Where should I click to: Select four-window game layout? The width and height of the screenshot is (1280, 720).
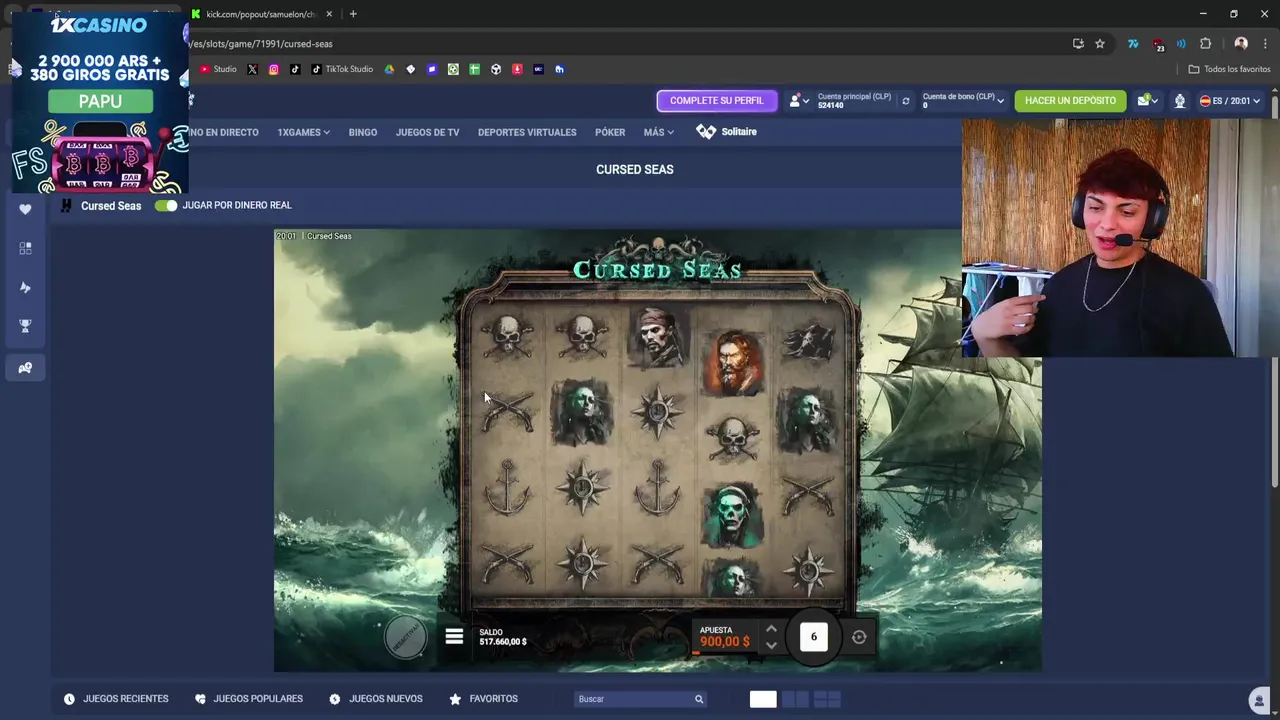point(828,699)
